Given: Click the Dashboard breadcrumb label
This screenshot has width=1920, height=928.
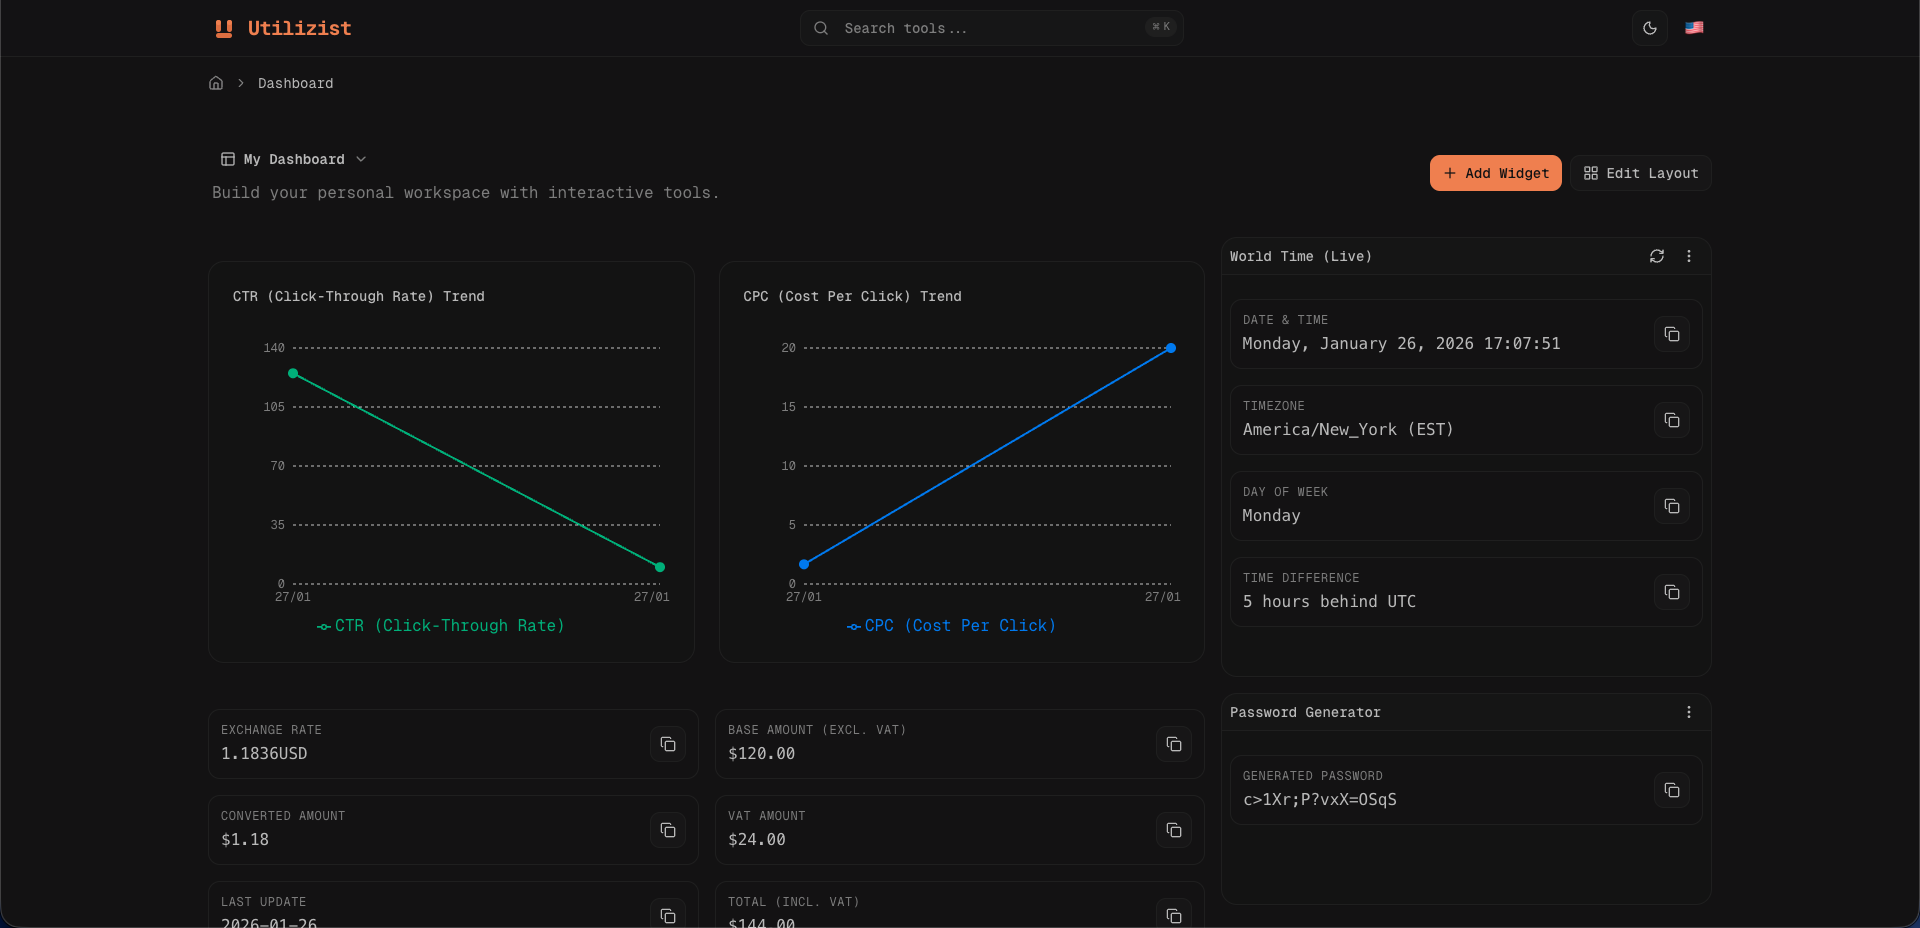Looking at the screenshot, I should point(295,83).
